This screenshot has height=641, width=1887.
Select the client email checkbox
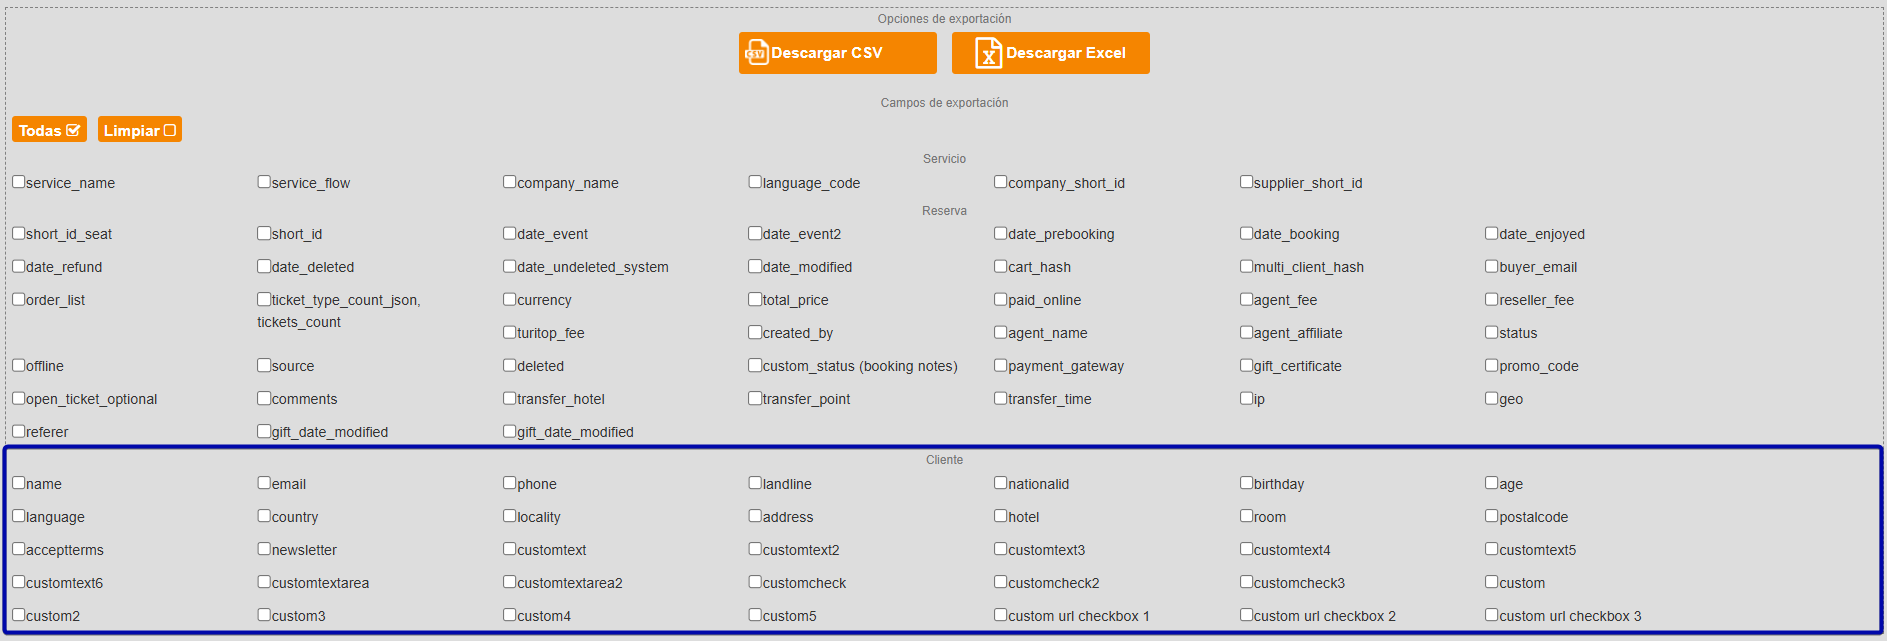265,483
